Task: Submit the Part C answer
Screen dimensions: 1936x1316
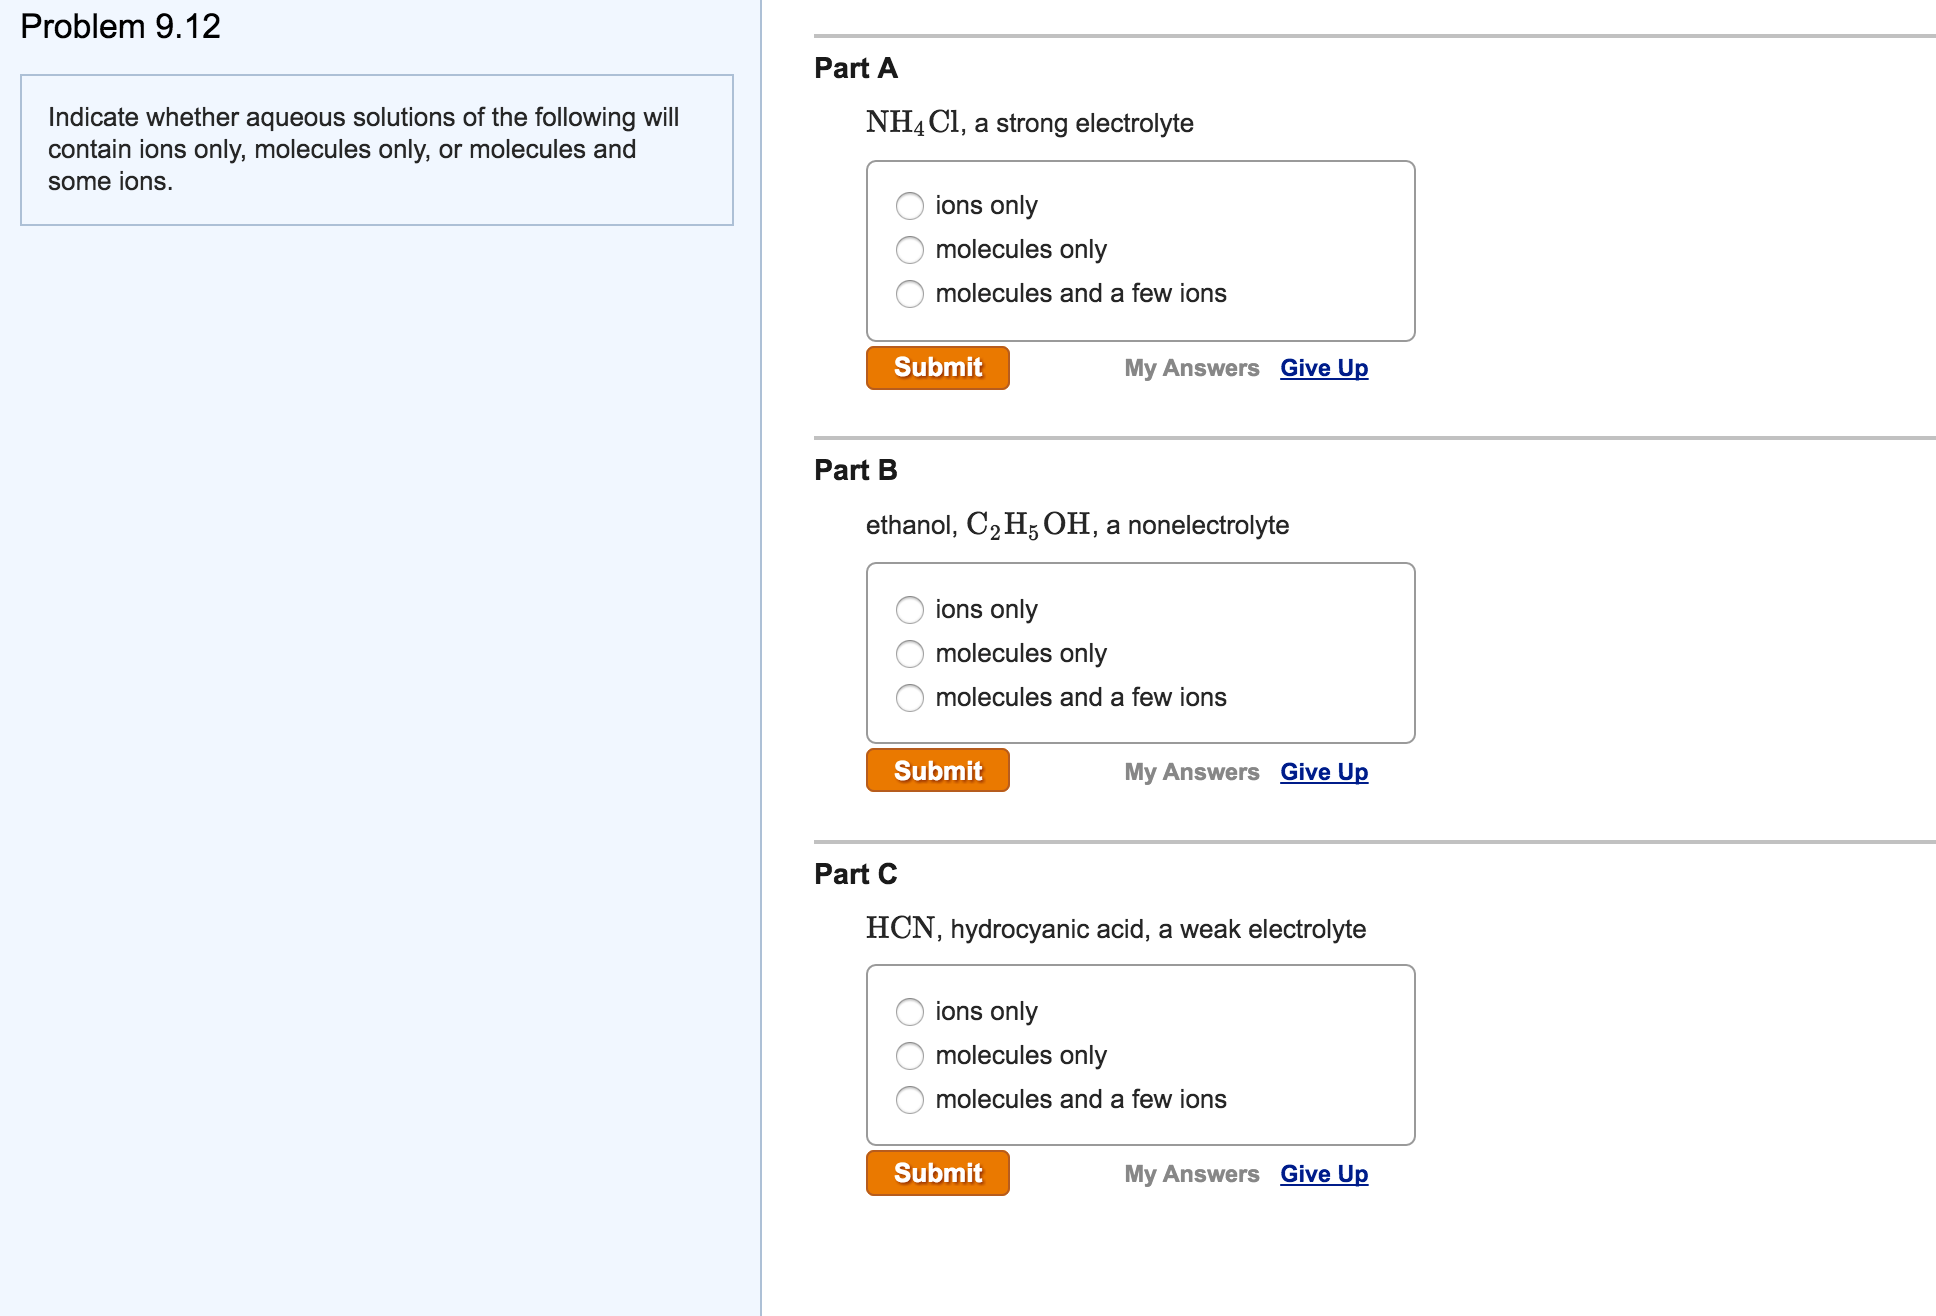Action: pos(937,1173)
